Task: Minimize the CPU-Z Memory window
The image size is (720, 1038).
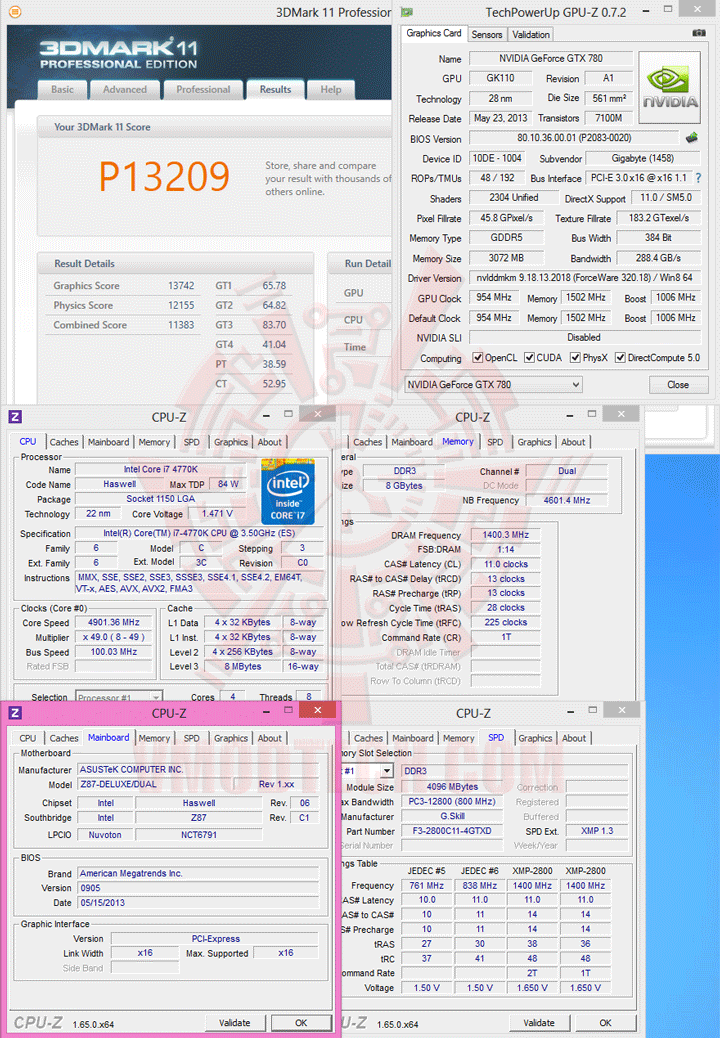Action: 570,416
